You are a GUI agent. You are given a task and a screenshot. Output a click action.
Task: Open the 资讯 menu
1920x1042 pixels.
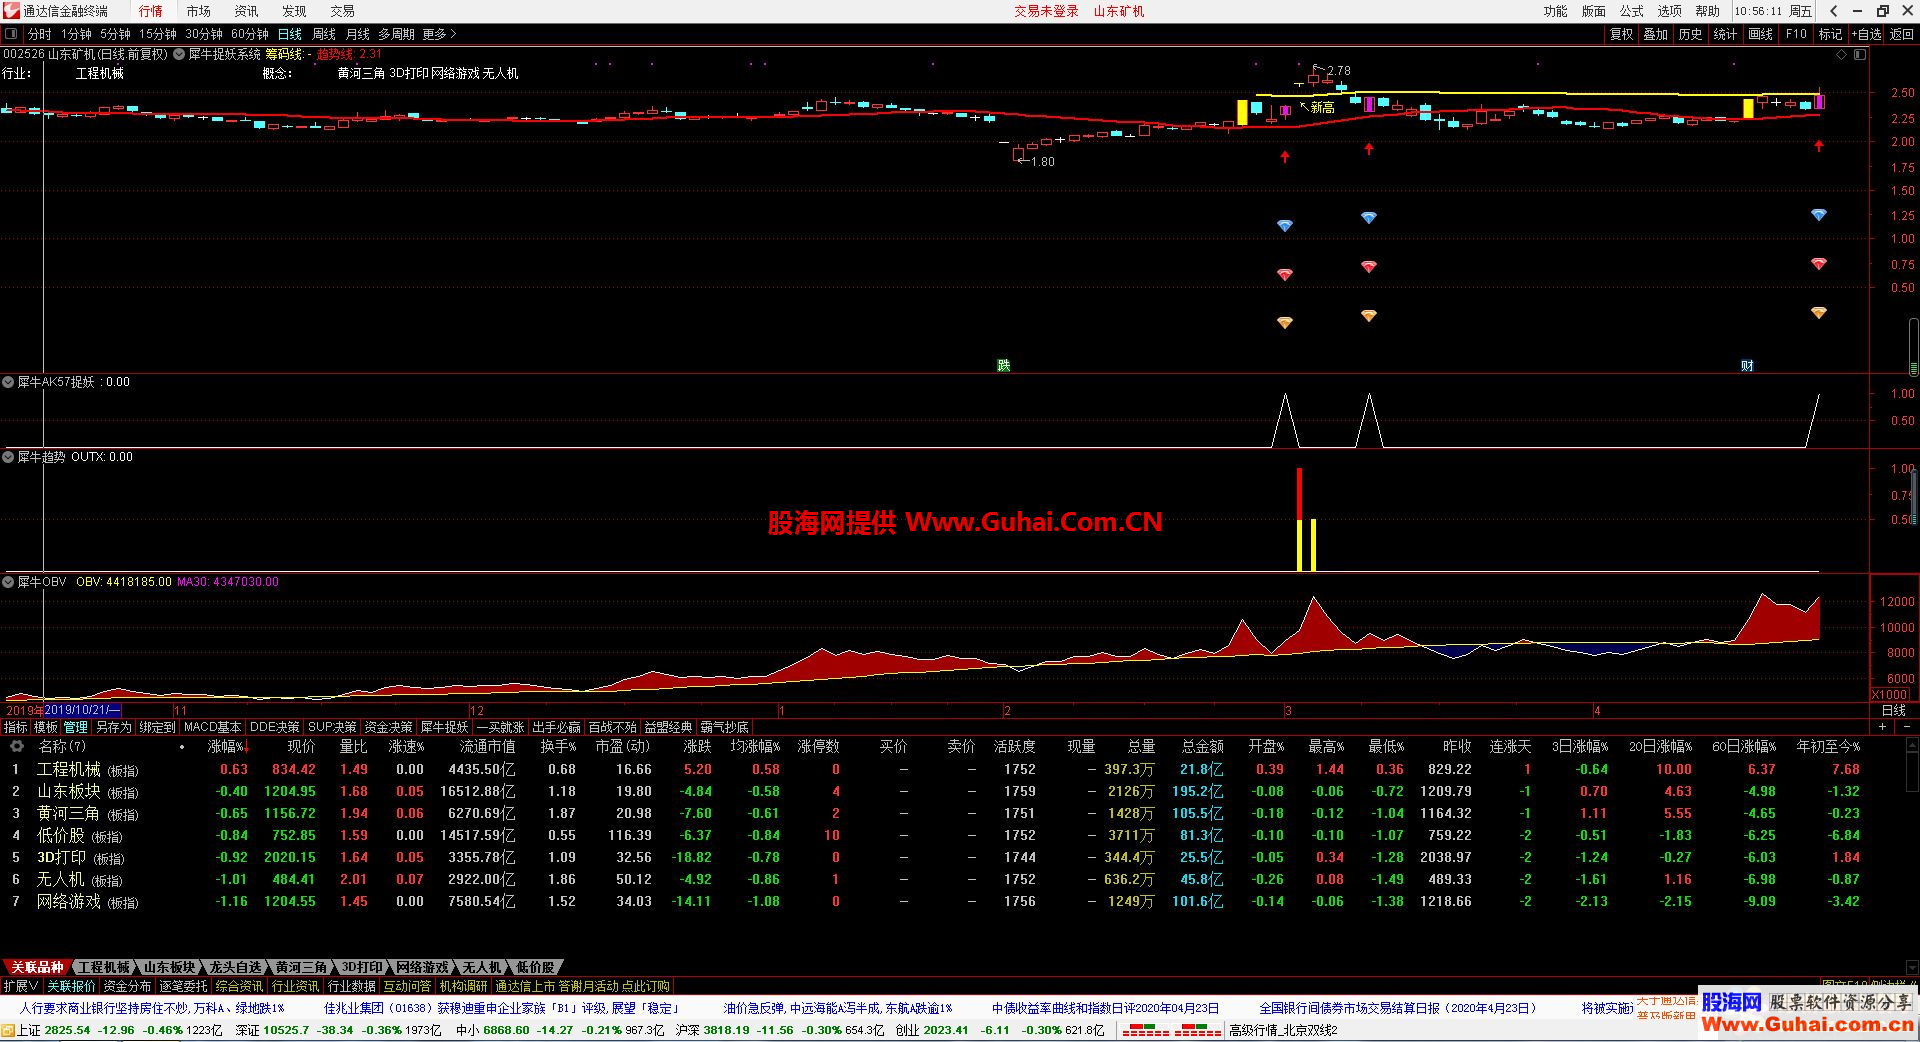point(247,11)
